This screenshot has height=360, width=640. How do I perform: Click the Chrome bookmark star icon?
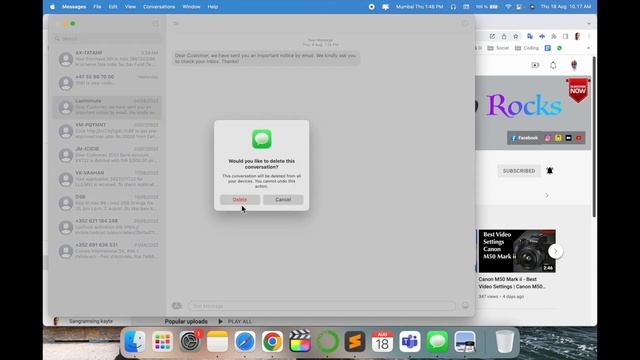pyautogui.click(x=516, y=36)
